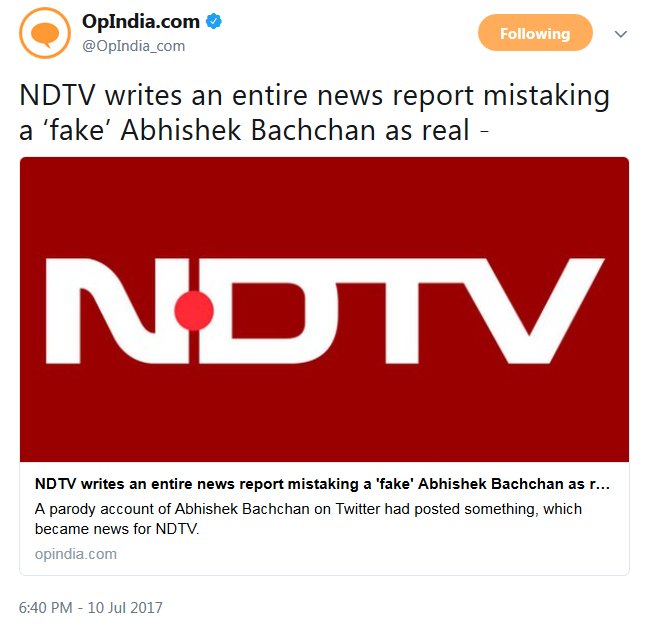
Task: Click the red dot in NDTV logo
Action: [194, 310]
